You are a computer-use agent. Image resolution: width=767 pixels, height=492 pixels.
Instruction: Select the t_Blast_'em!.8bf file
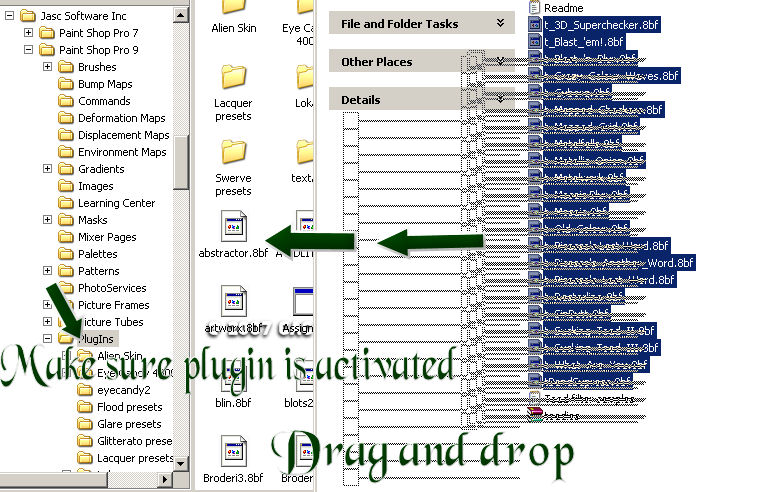tap(584, 41)
